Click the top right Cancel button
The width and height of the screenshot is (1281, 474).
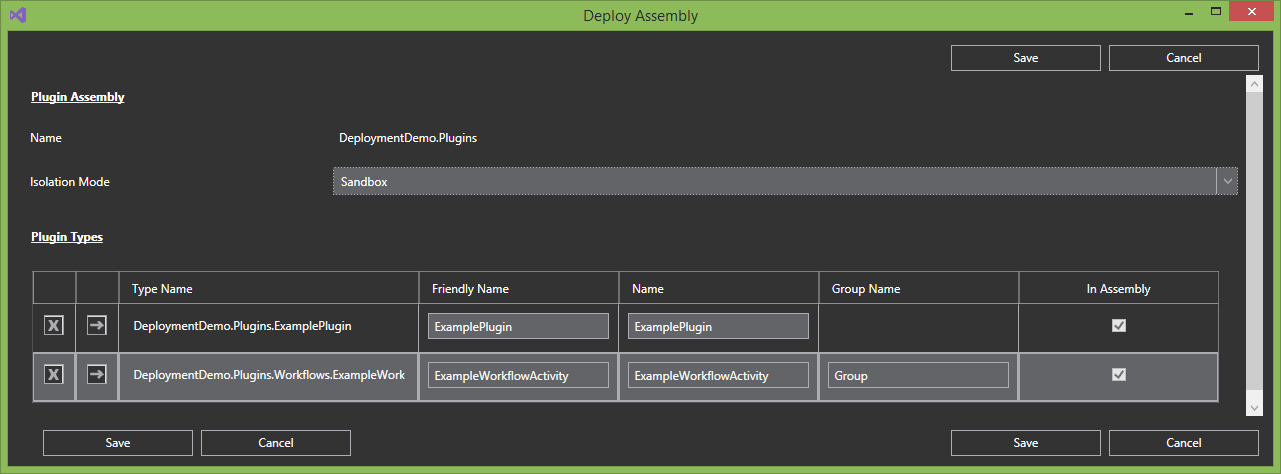[1183, 58]
